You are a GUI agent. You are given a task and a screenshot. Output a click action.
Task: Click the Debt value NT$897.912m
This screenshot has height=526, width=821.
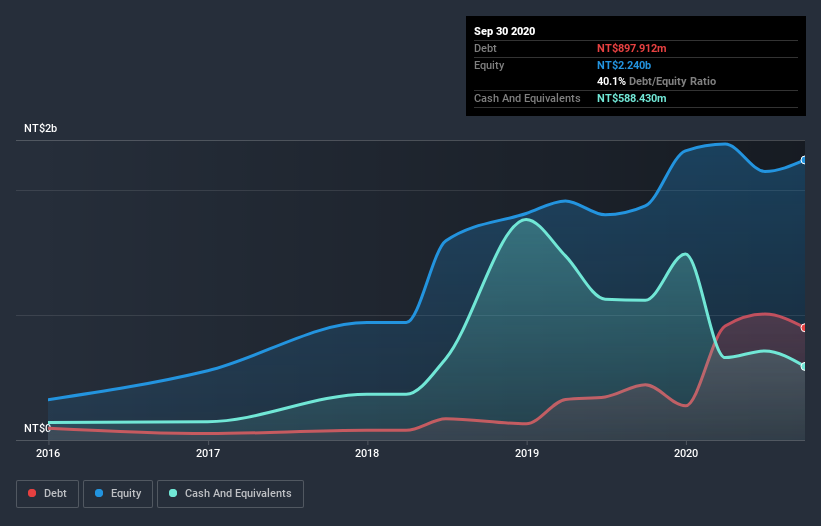[631, 48]
